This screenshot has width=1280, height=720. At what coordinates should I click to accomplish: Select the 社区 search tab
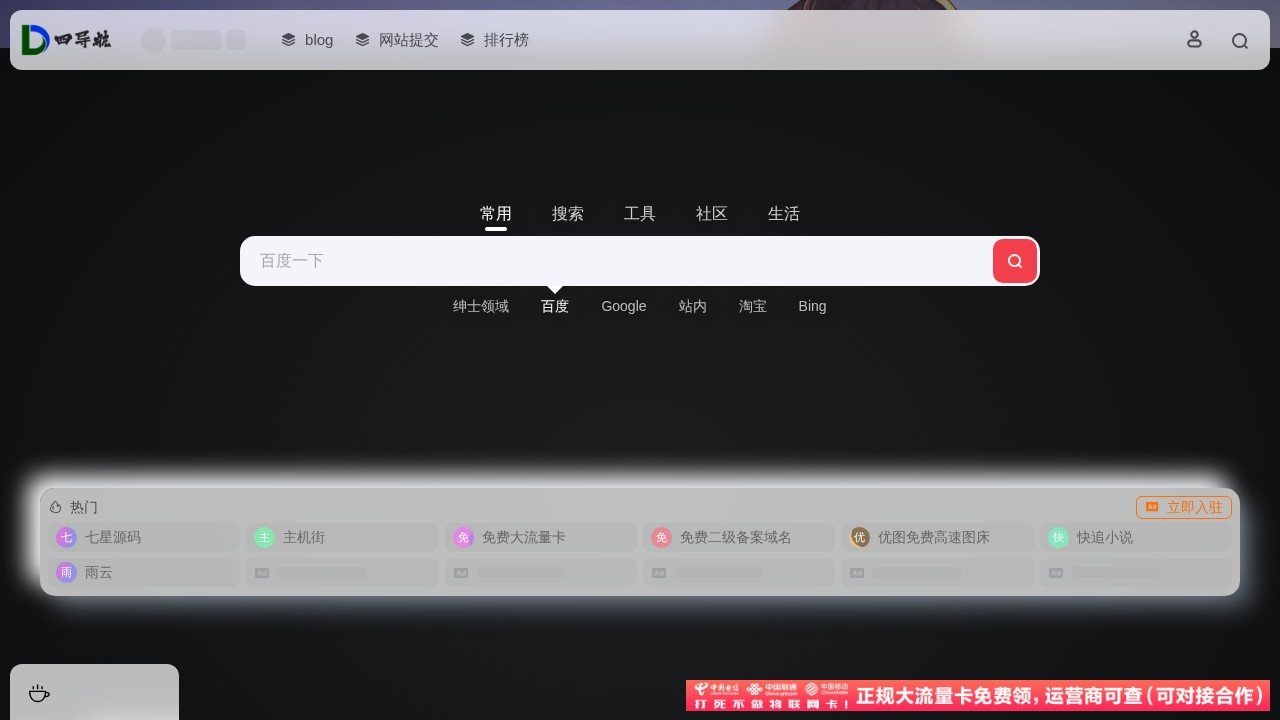coord(712,214)
